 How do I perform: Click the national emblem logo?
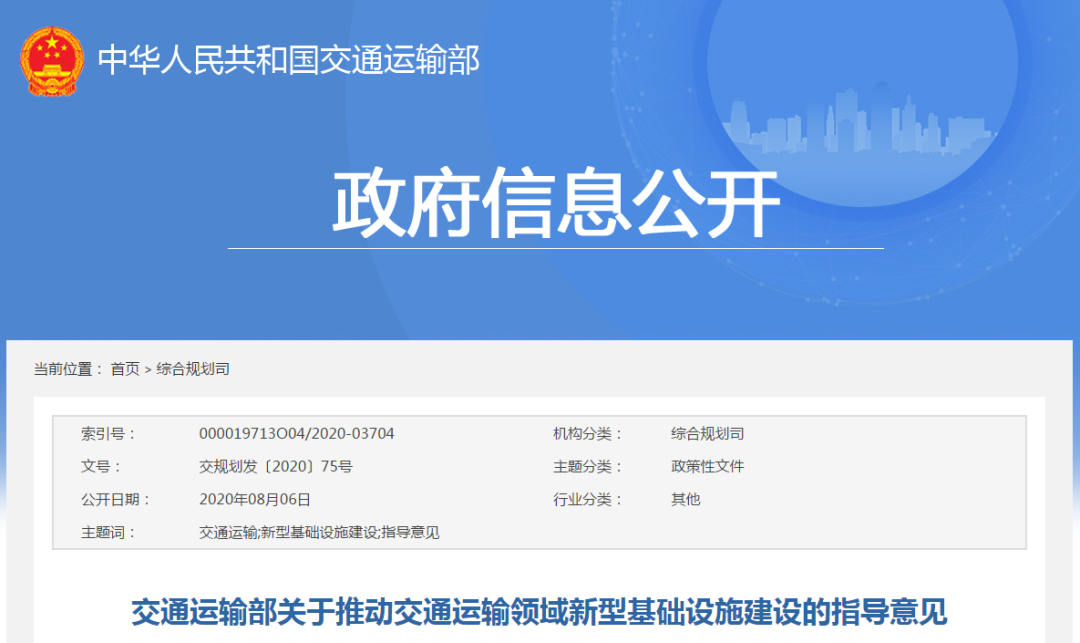[x=52, y=61]
